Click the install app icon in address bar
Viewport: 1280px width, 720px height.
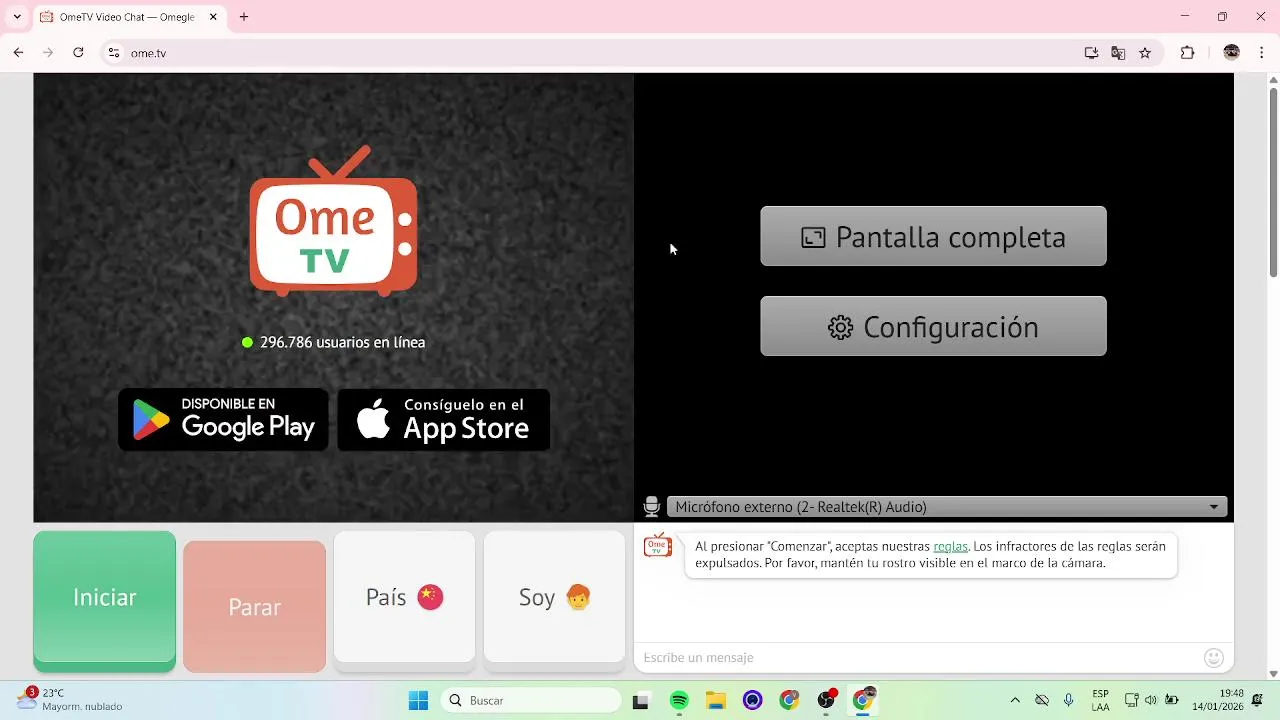(1091, 53)
